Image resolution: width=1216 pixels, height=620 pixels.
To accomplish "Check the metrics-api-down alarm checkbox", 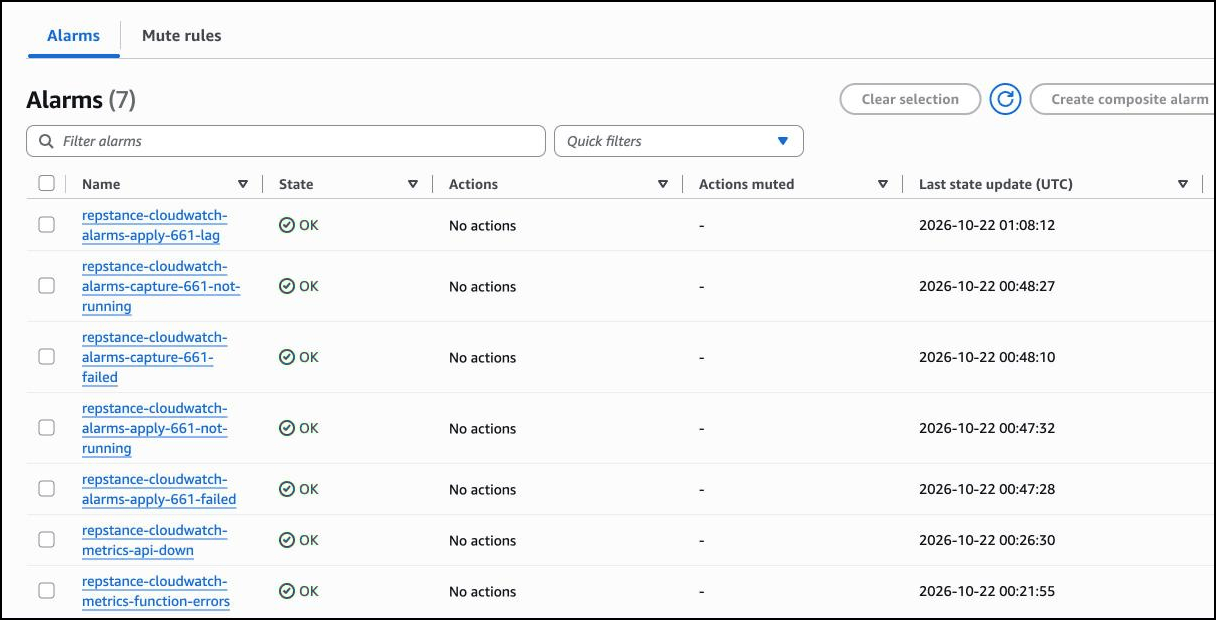I will [46, 540].
